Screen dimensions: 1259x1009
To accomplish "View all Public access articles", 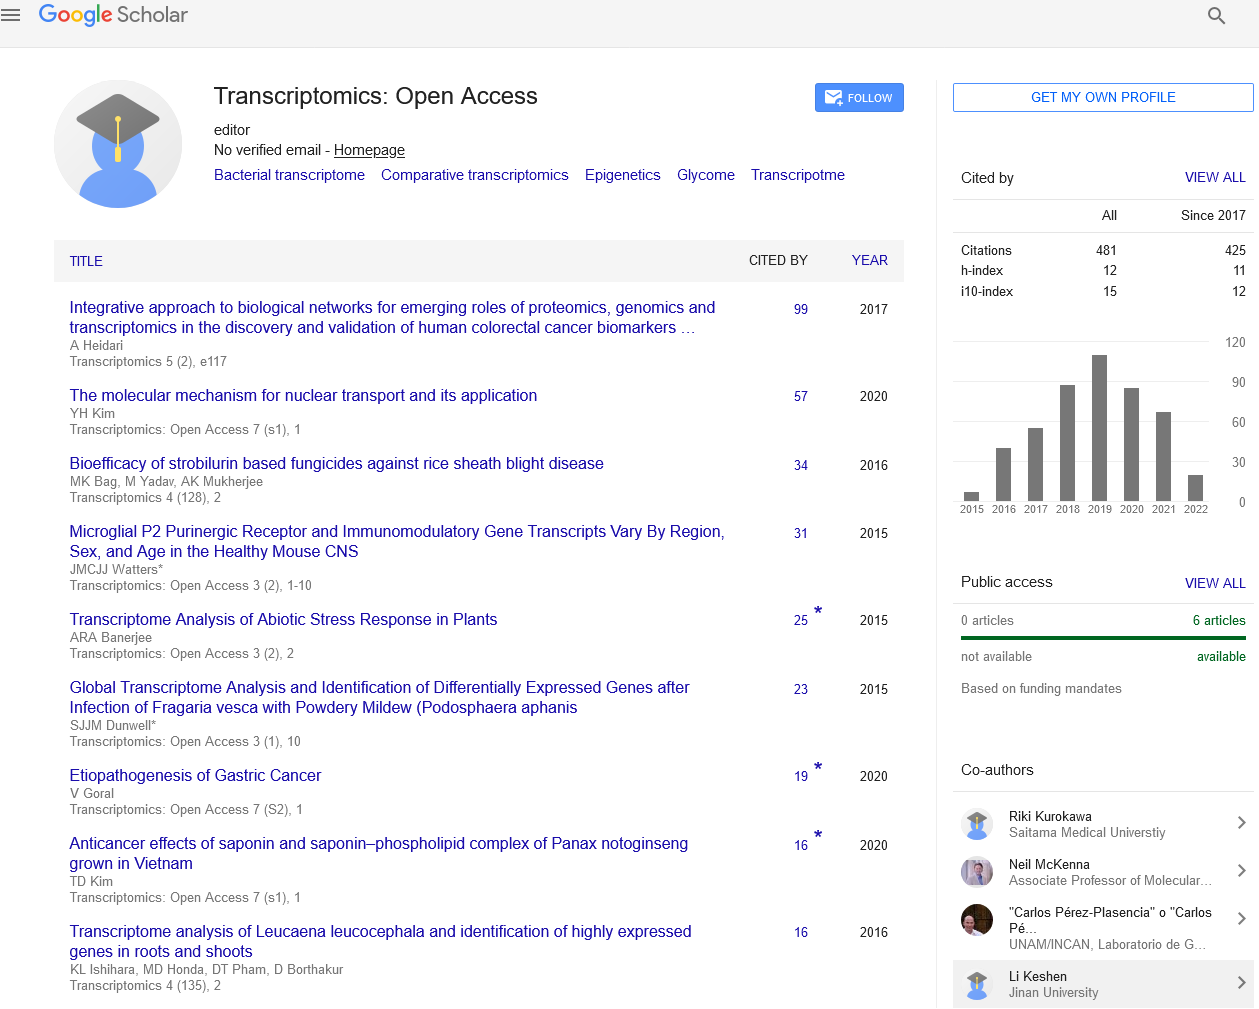I will pyautogui.click(x=1215, y=583).
